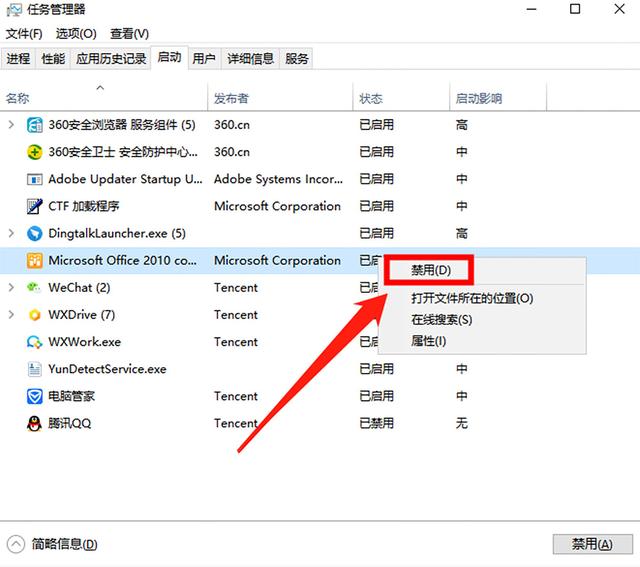This screenshot has height=567, width=640.
Task: Sort by the 名称 column header
Action: click(18, 98)
